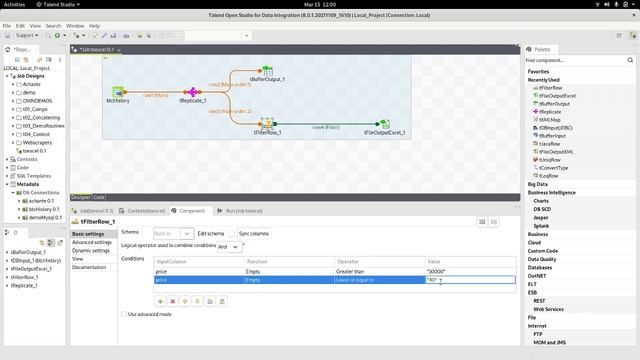
Task: Open the system volume indicator
Action: point(607,4)
